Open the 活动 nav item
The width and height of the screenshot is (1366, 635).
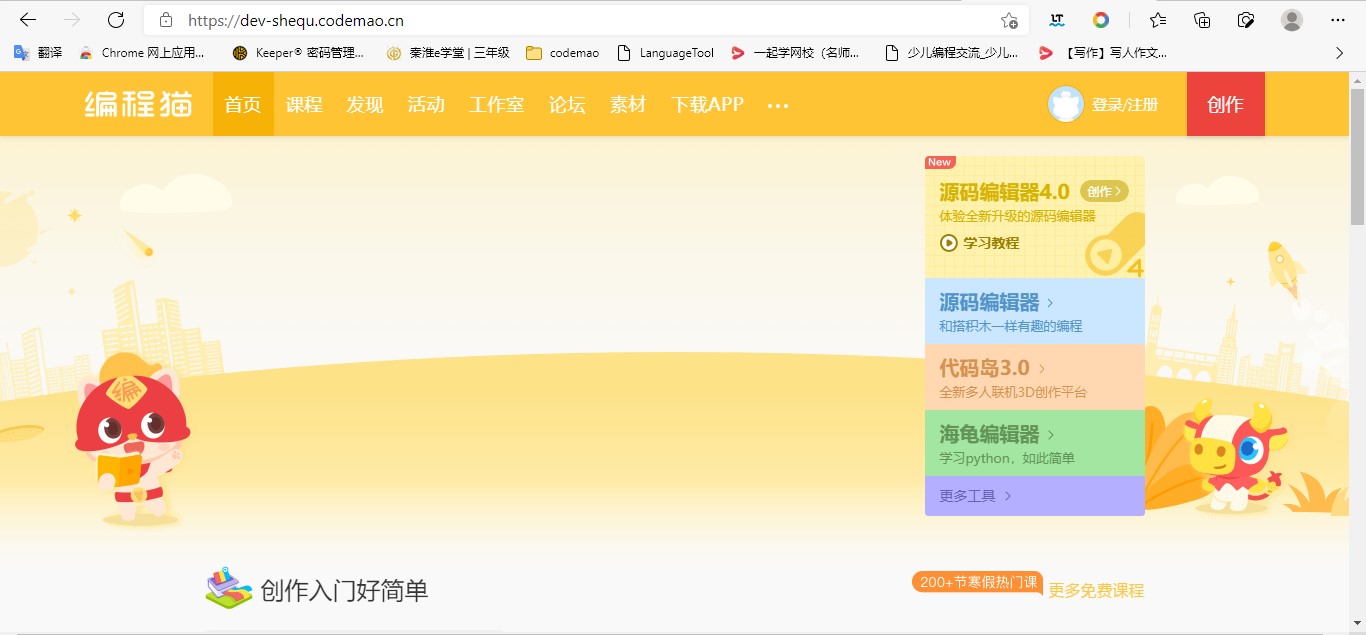click(426, 104)
